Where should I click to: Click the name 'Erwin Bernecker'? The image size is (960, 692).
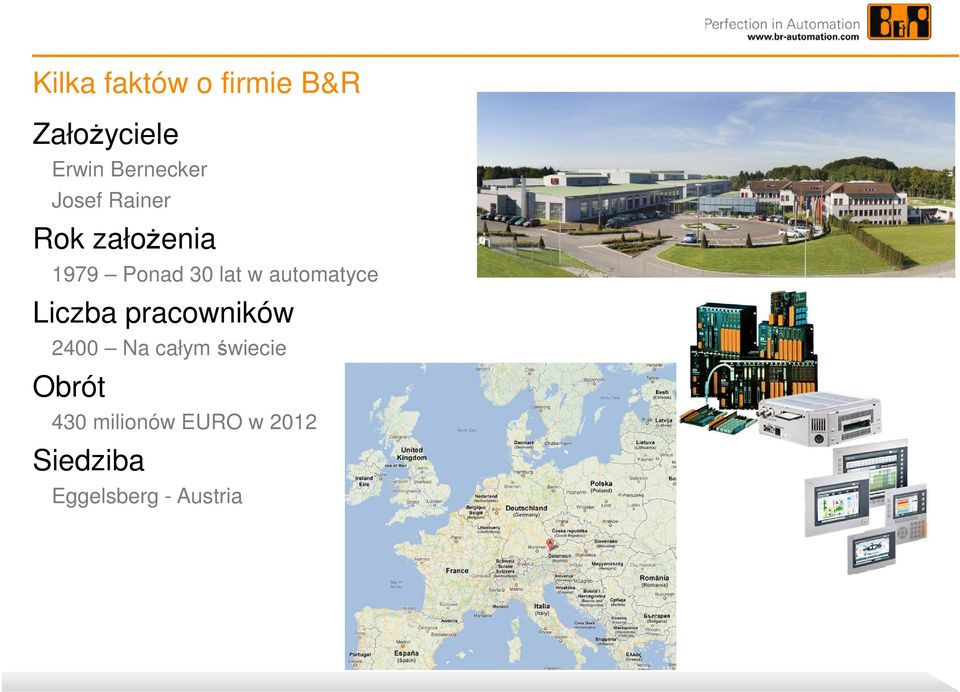tap(129, 169)
